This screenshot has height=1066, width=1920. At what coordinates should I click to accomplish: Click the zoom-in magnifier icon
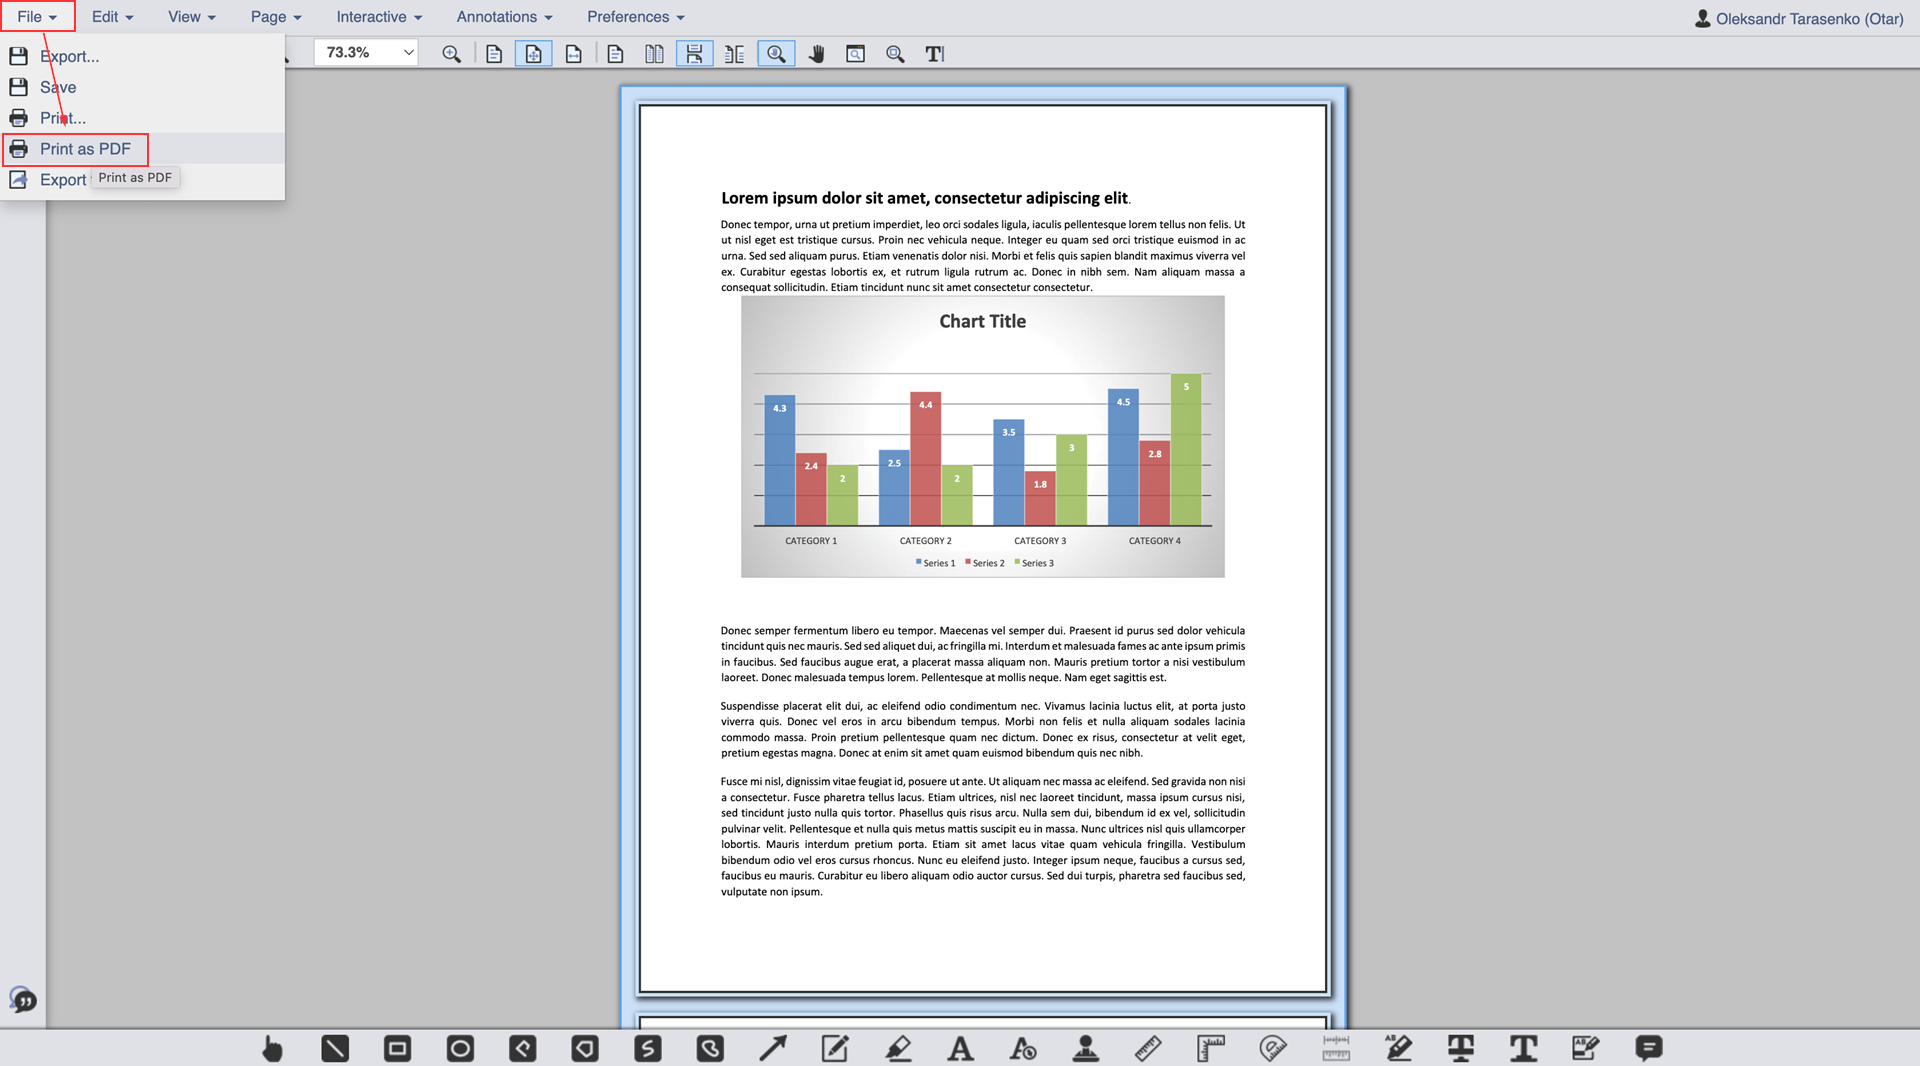[451, 54]
